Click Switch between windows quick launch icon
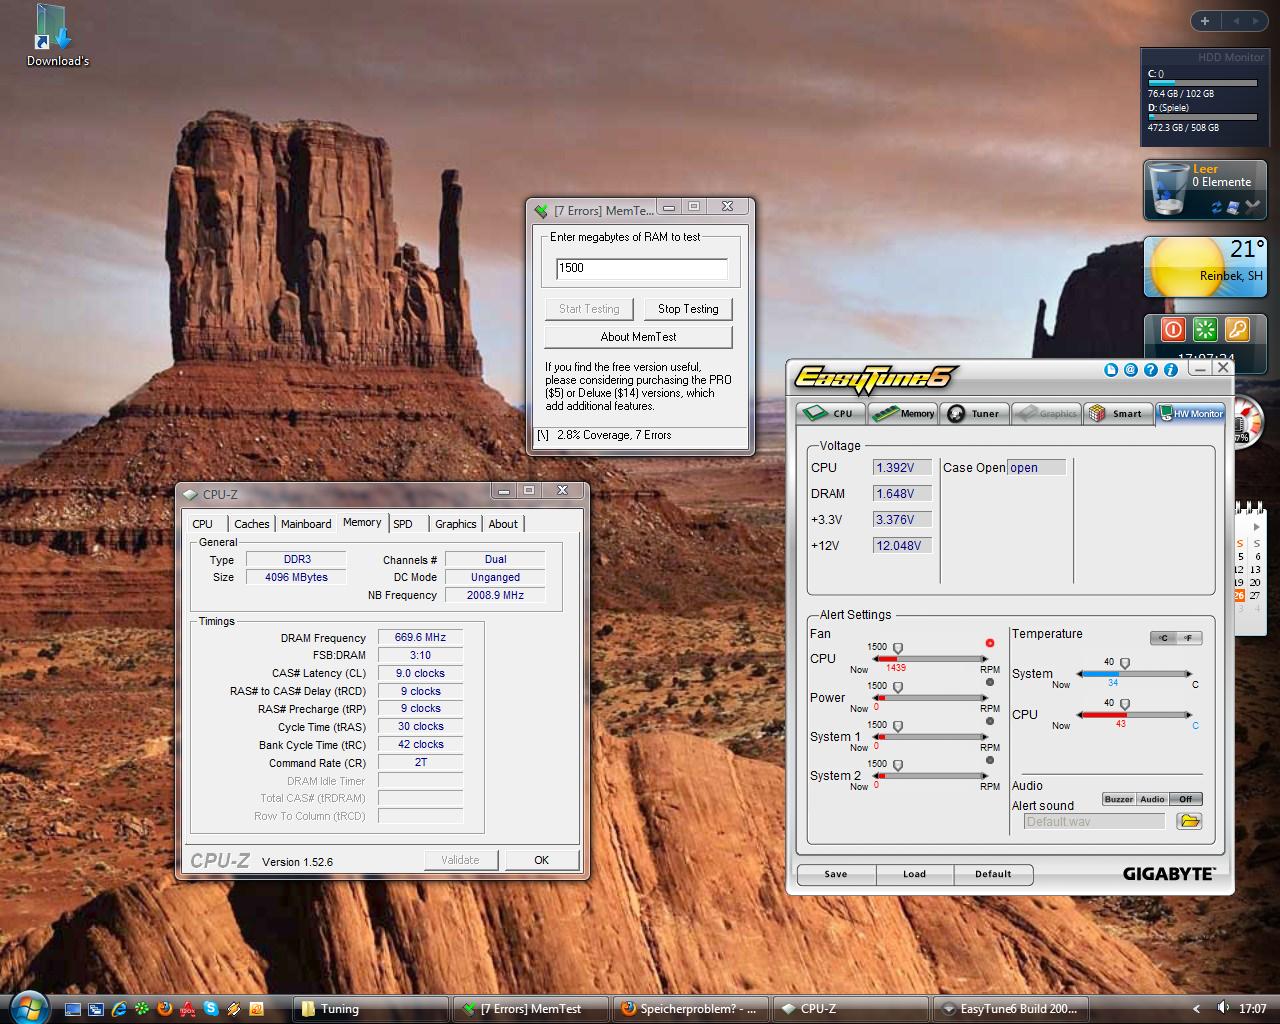Image resolution: width=1280 pixels, height=1024 pixels. pos(96,1009)
